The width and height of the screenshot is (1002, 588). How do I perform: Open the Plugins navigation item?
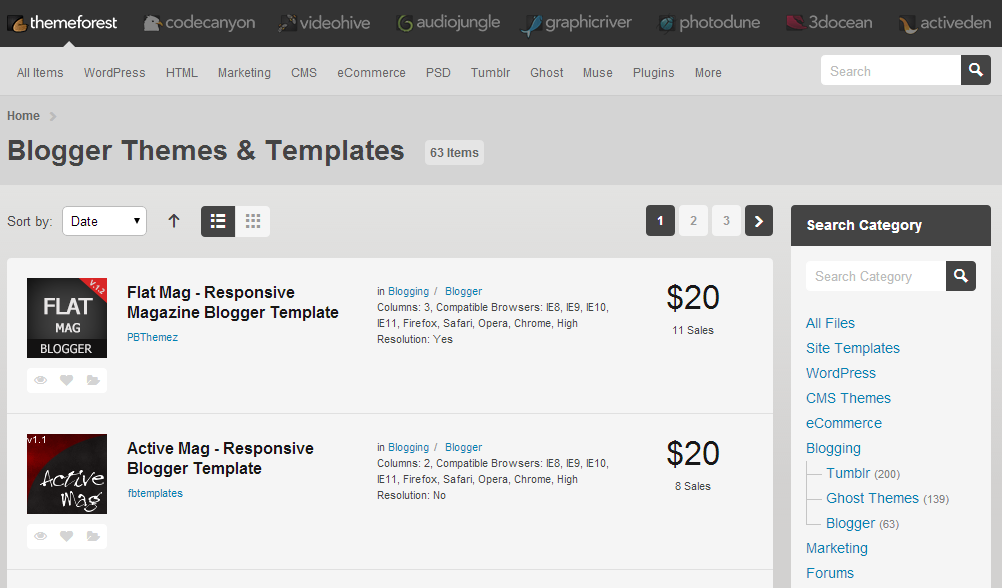[653, 73]
